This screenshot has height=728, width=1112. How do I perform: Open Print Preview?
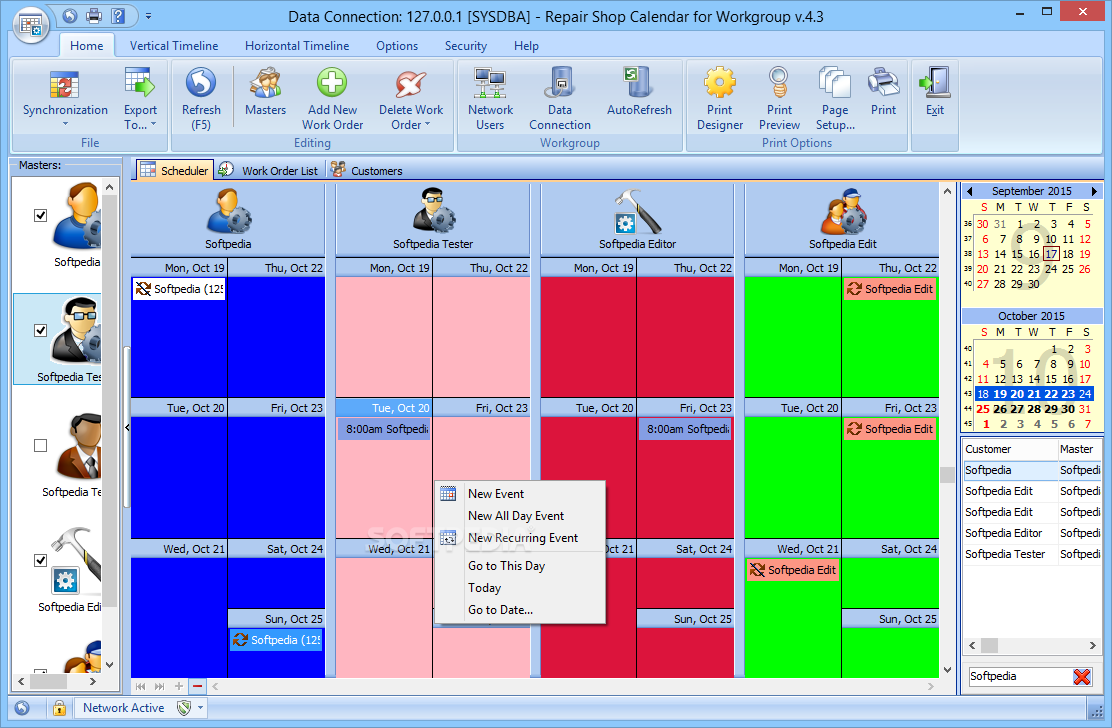click(x=779, y=99)
